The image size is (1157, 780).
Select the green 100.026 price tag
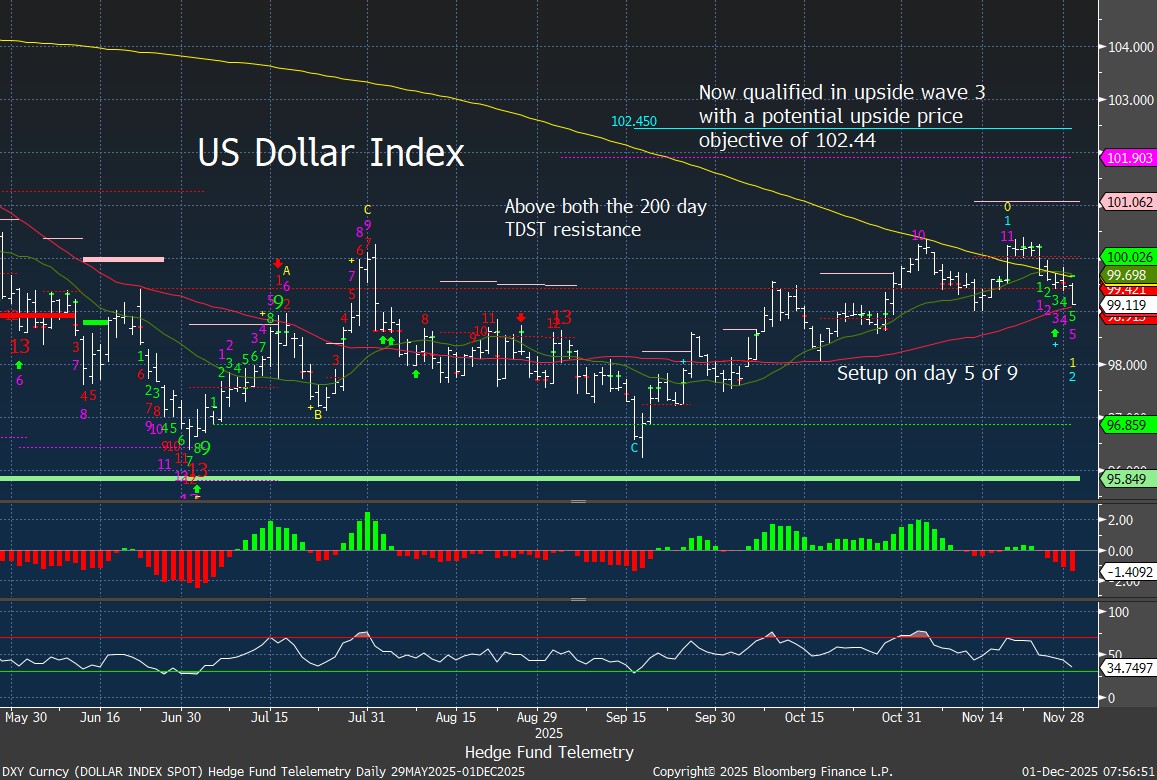1126,256
